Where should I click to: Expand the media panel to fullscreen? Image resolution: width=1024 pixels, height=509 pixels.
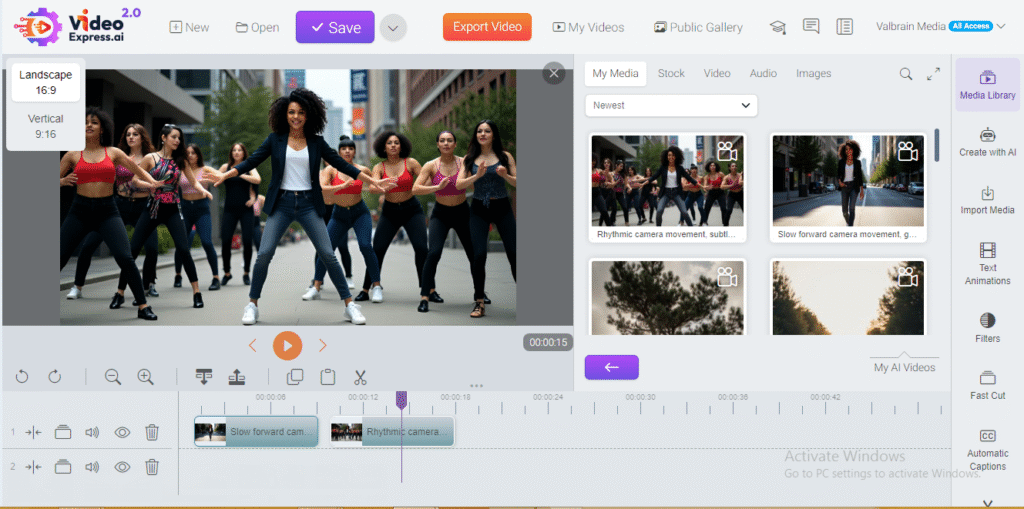coord(934,74)
